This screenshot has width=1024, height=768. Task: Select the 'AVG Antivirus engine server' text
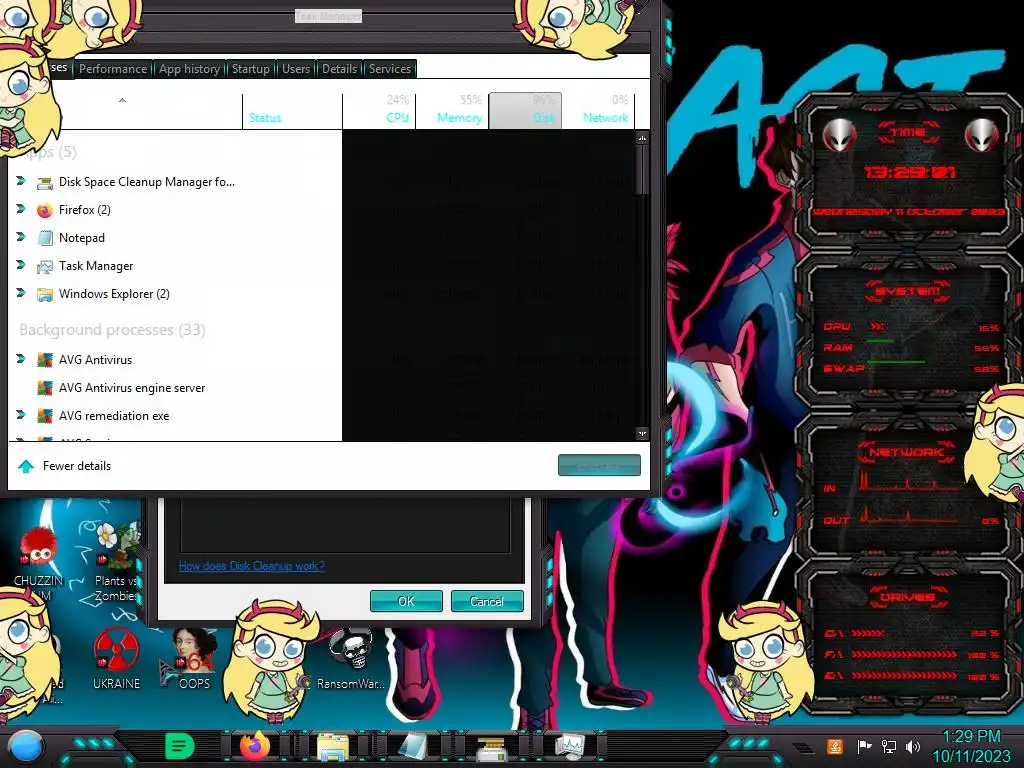(132, 388)
